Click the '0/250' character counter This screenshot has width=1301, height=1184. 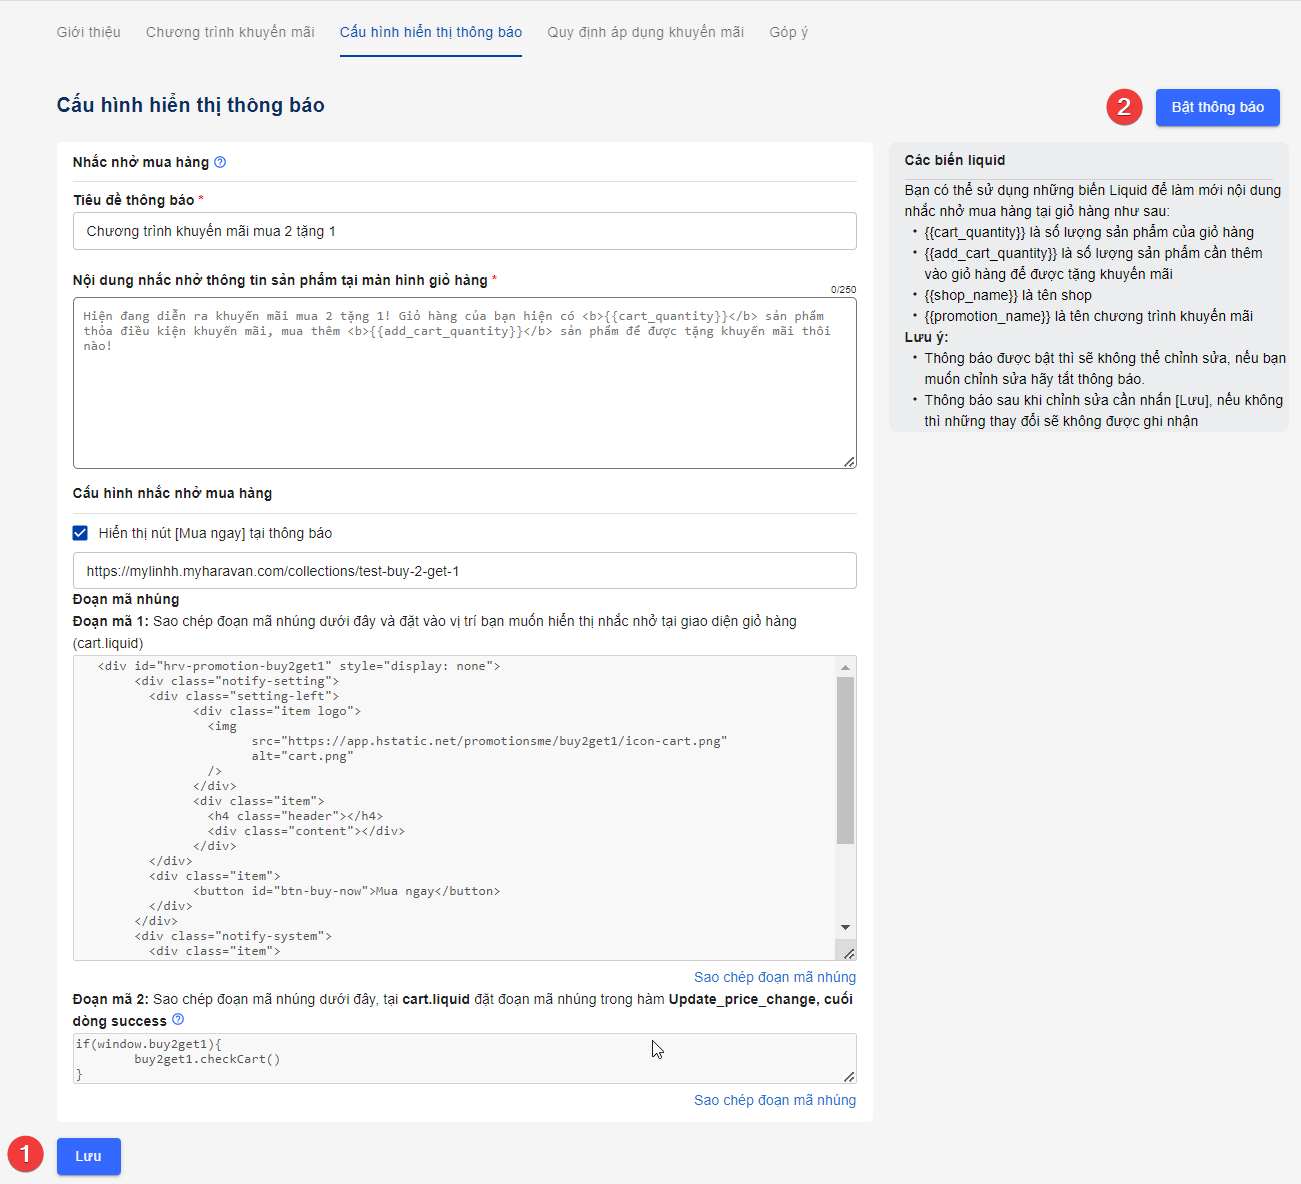pos(844,290)
